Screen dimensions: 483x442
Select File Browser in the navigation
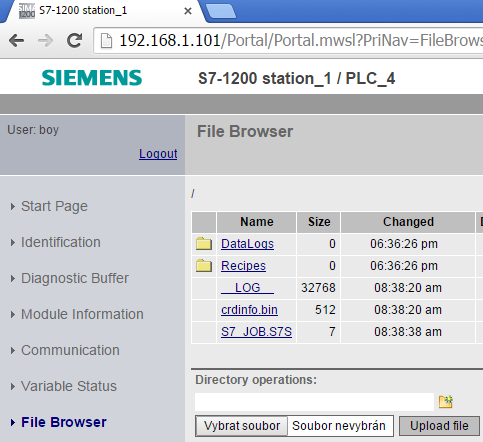(64, 422)
